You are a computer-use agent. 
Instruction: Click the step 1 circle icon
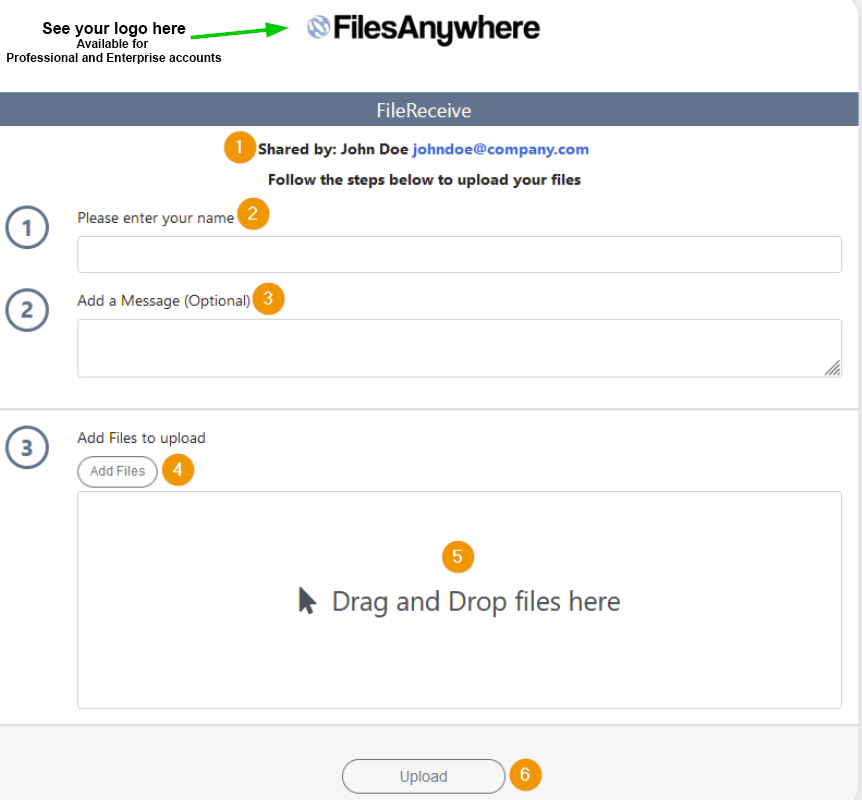27,227
